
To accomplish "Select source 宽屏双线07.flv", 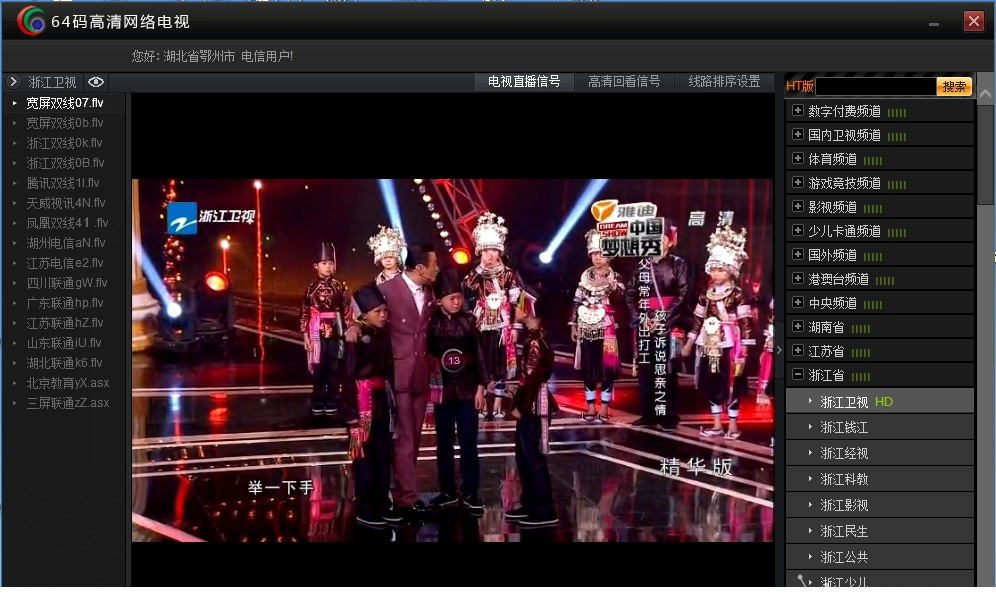I will 65,103.
